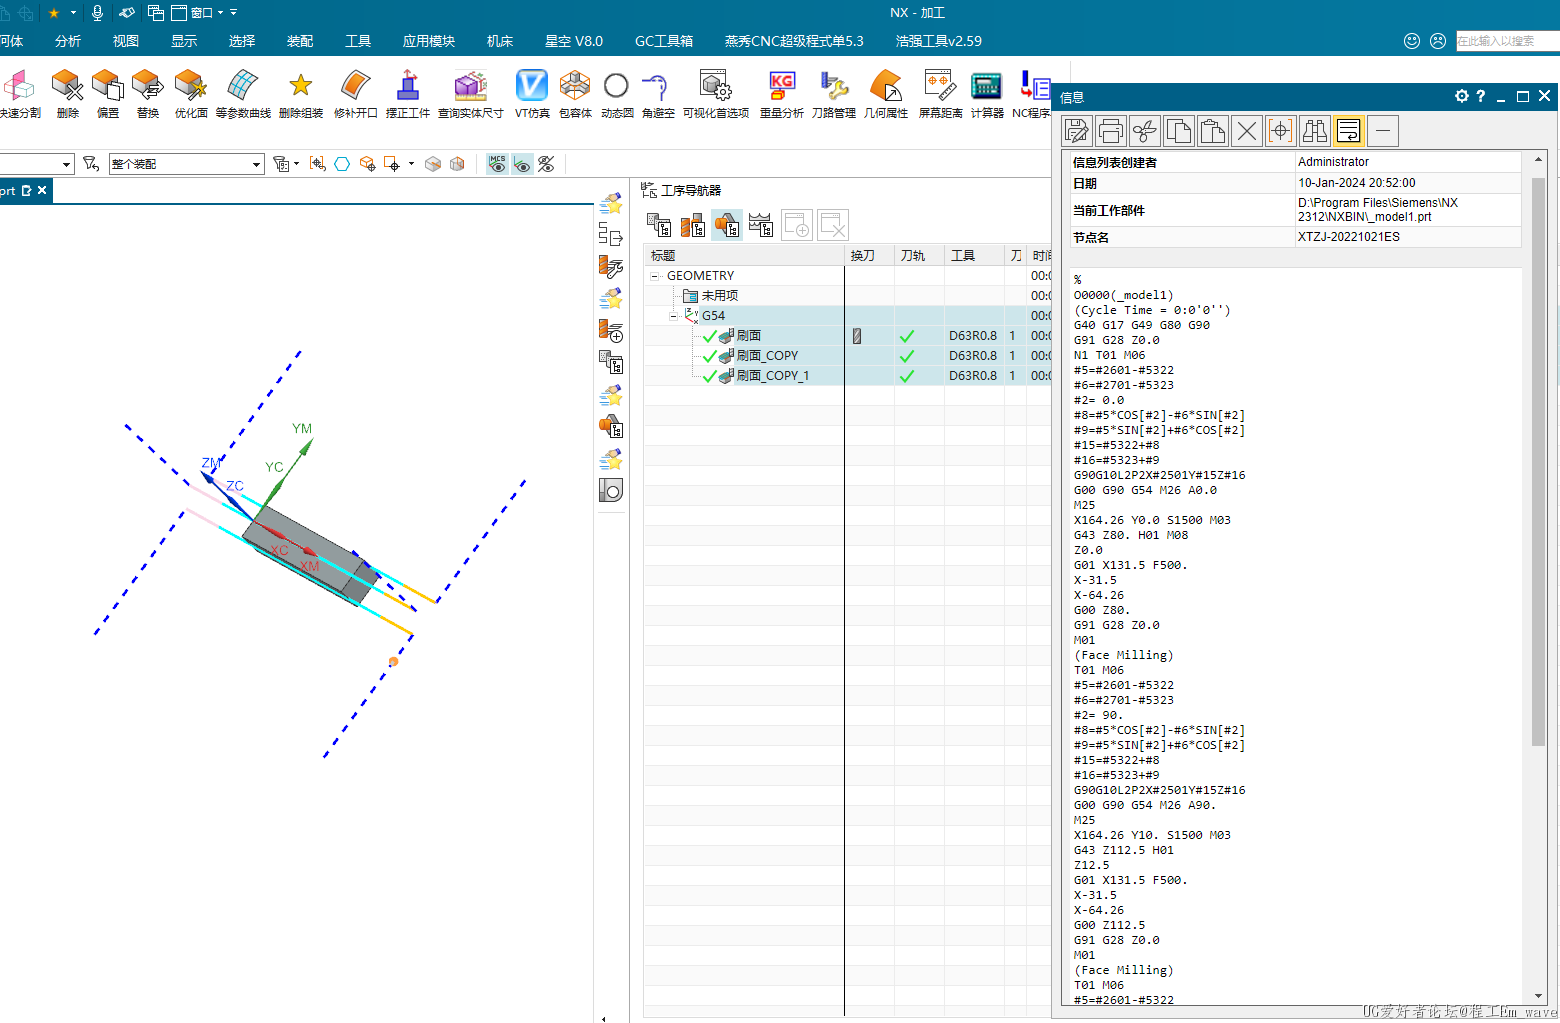Switch navigator to program order view

click(659, 225)
